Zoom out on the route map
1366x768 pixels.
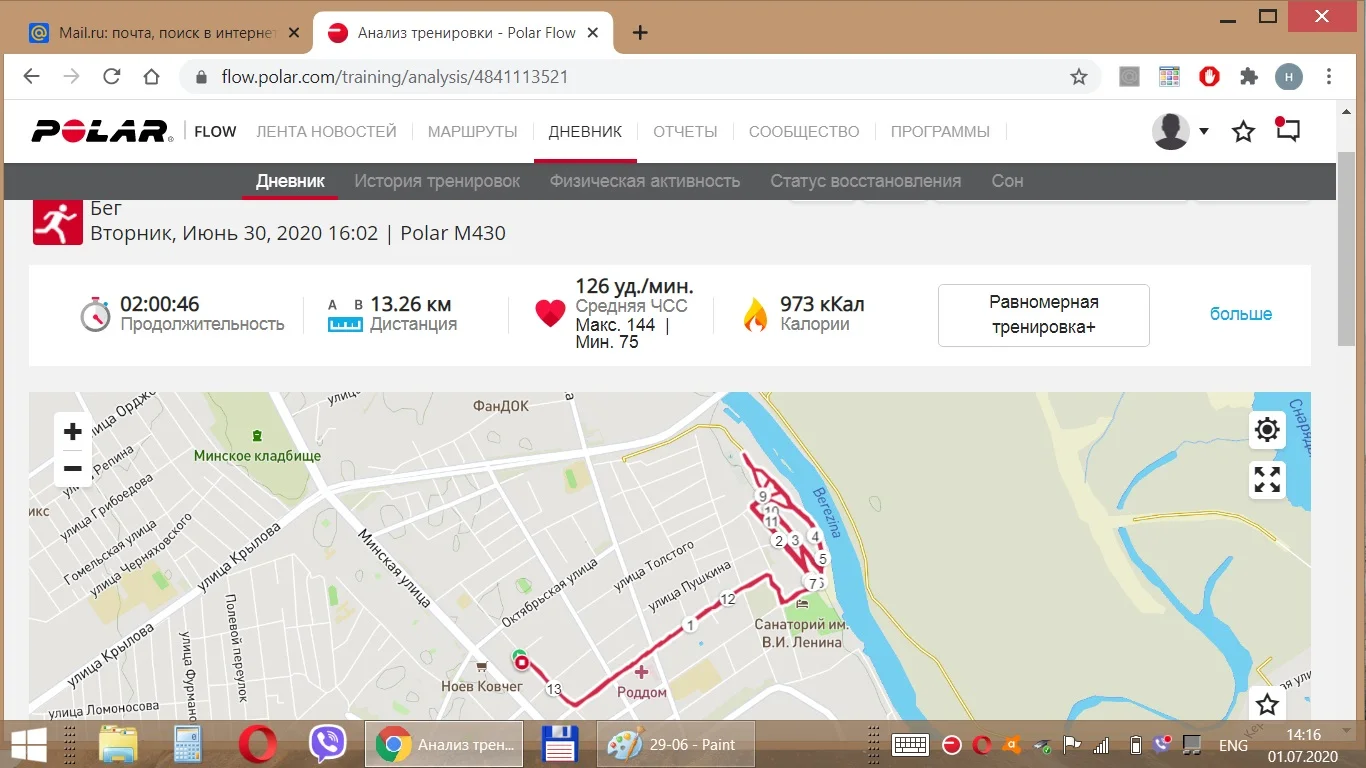coord(72,468)
